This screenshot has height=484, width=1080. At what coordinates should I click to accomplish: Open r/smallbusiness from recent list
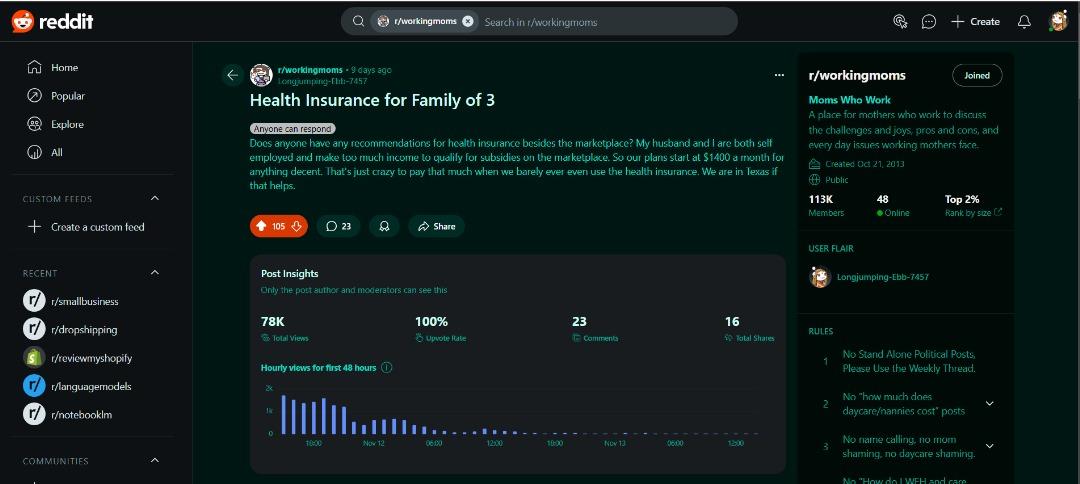[x=84, y=301]
